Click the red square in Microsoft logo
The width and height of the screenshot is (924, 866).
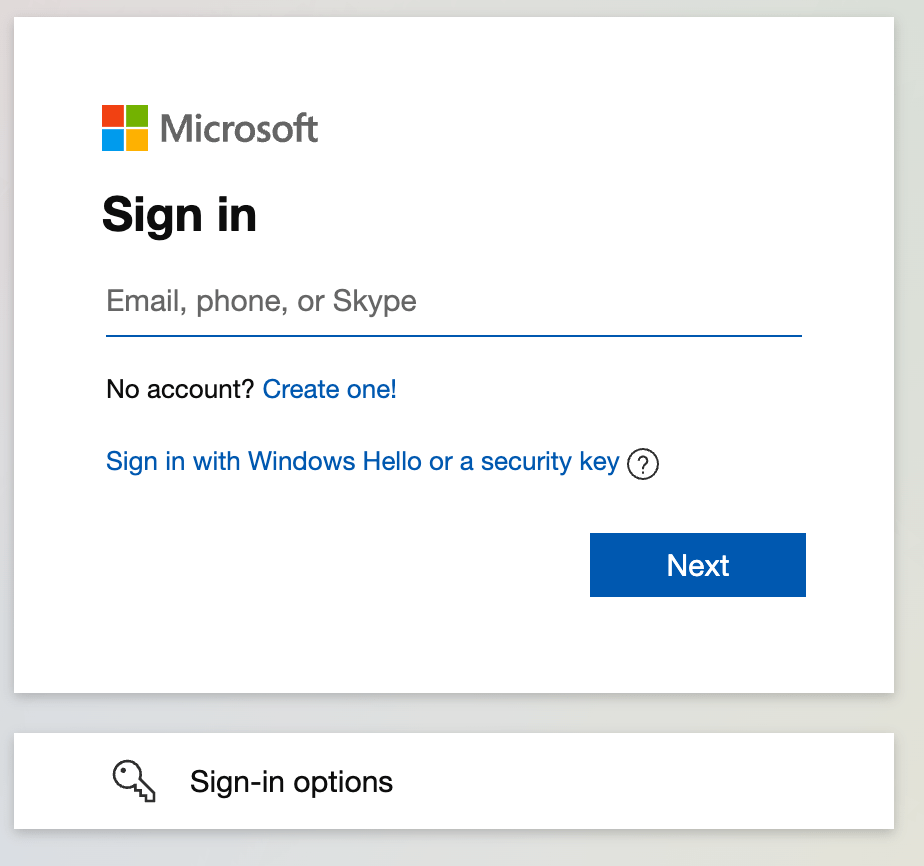pyautogui.click(x=113, y=115)
